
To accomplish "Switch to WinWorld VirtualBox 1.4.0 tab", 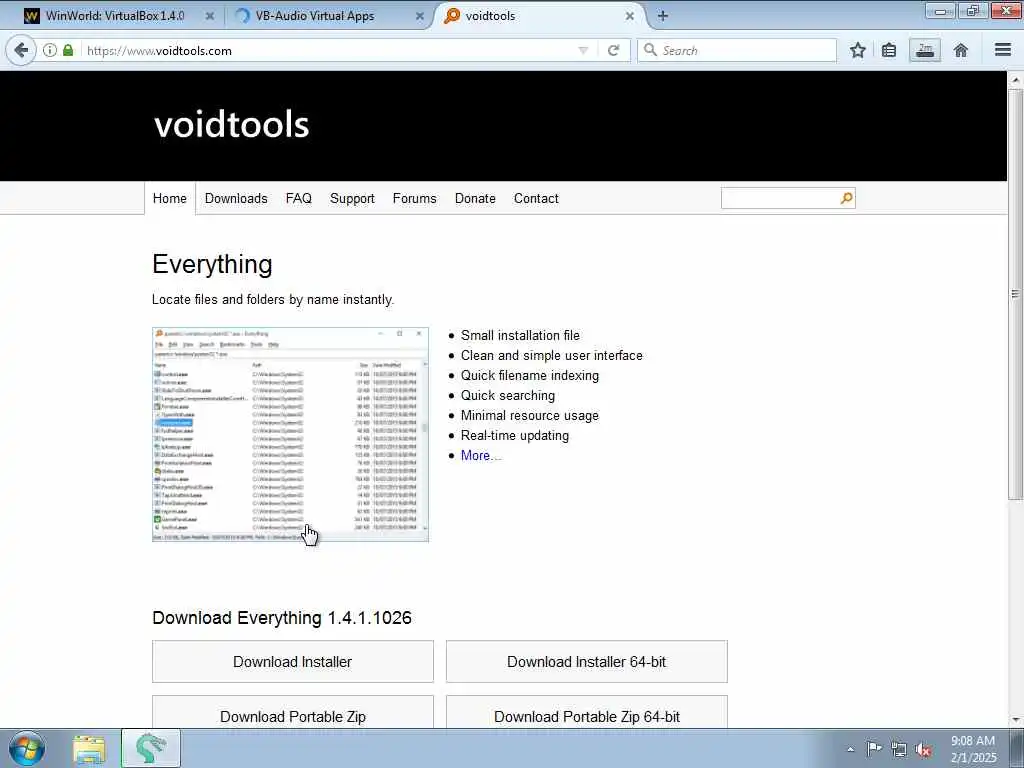I will (114, 16).
